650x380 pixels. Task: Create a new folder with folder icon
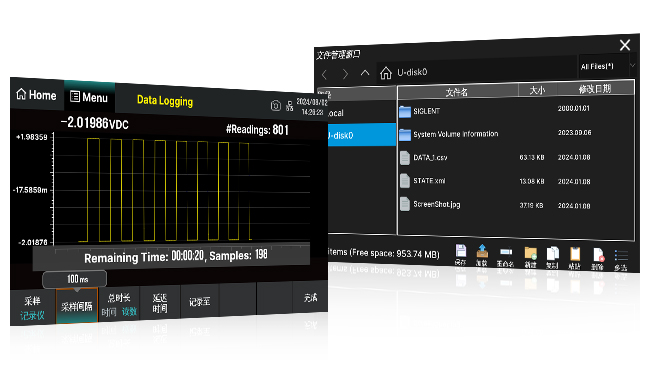530,252
